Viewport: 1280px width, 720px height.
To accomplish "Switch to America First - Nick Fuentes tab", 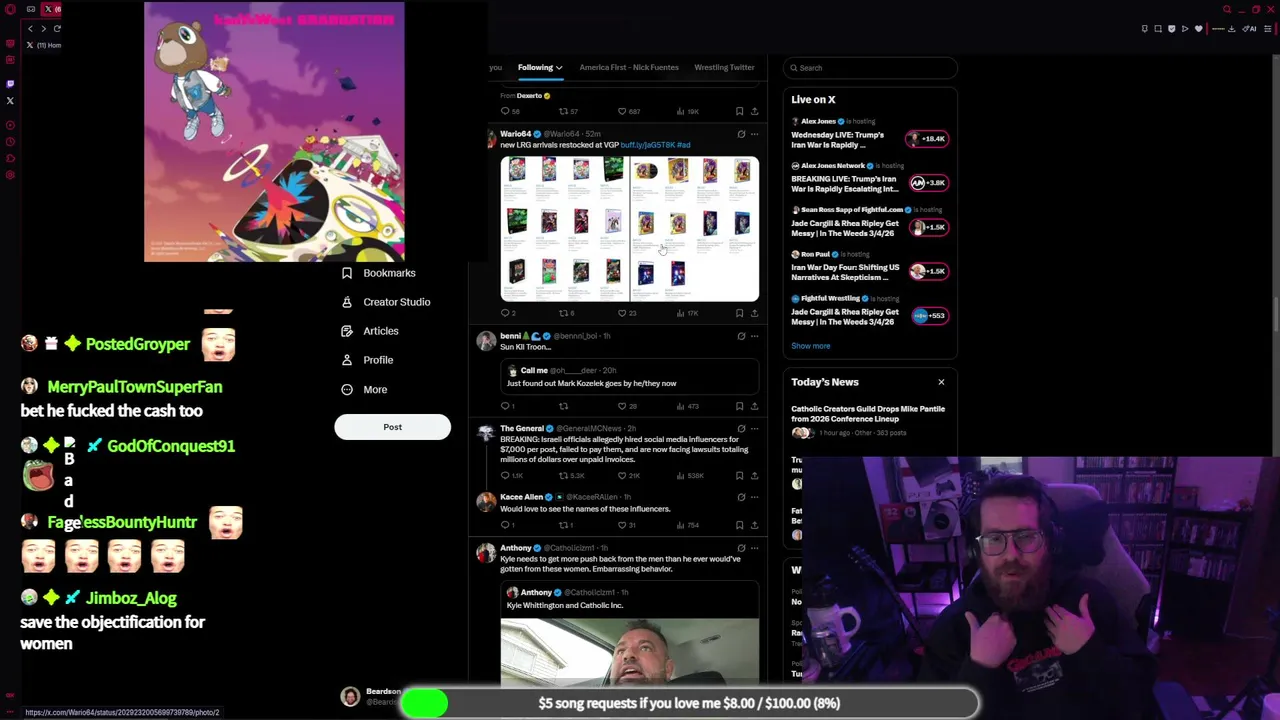I will 629,67.
